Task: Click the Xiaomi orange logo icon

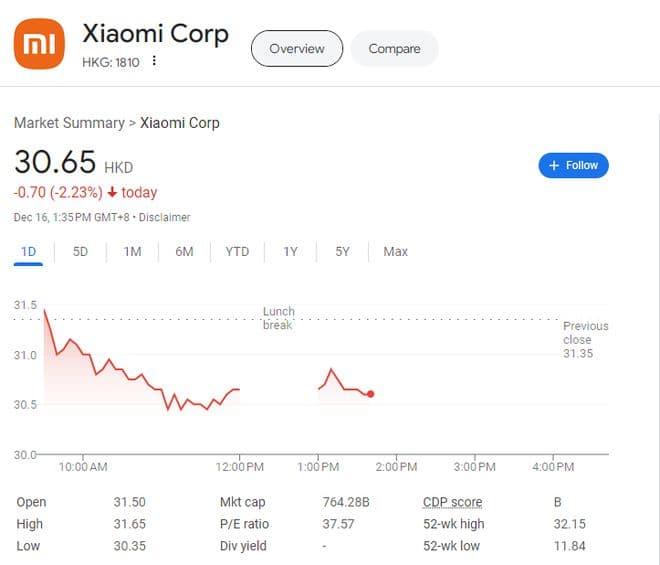Action: click(x=39, y=45)
